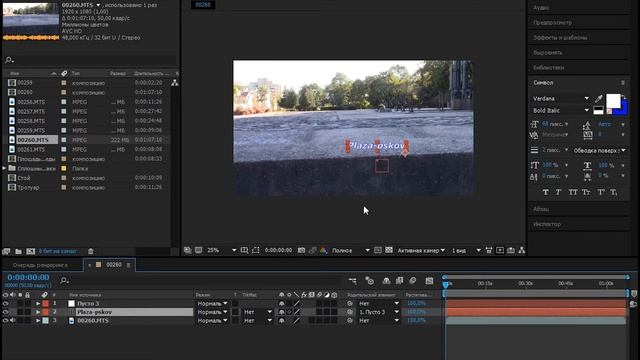640x360 pixels.
Task: Click the white fill color swatch
Action: coord(613,100)
